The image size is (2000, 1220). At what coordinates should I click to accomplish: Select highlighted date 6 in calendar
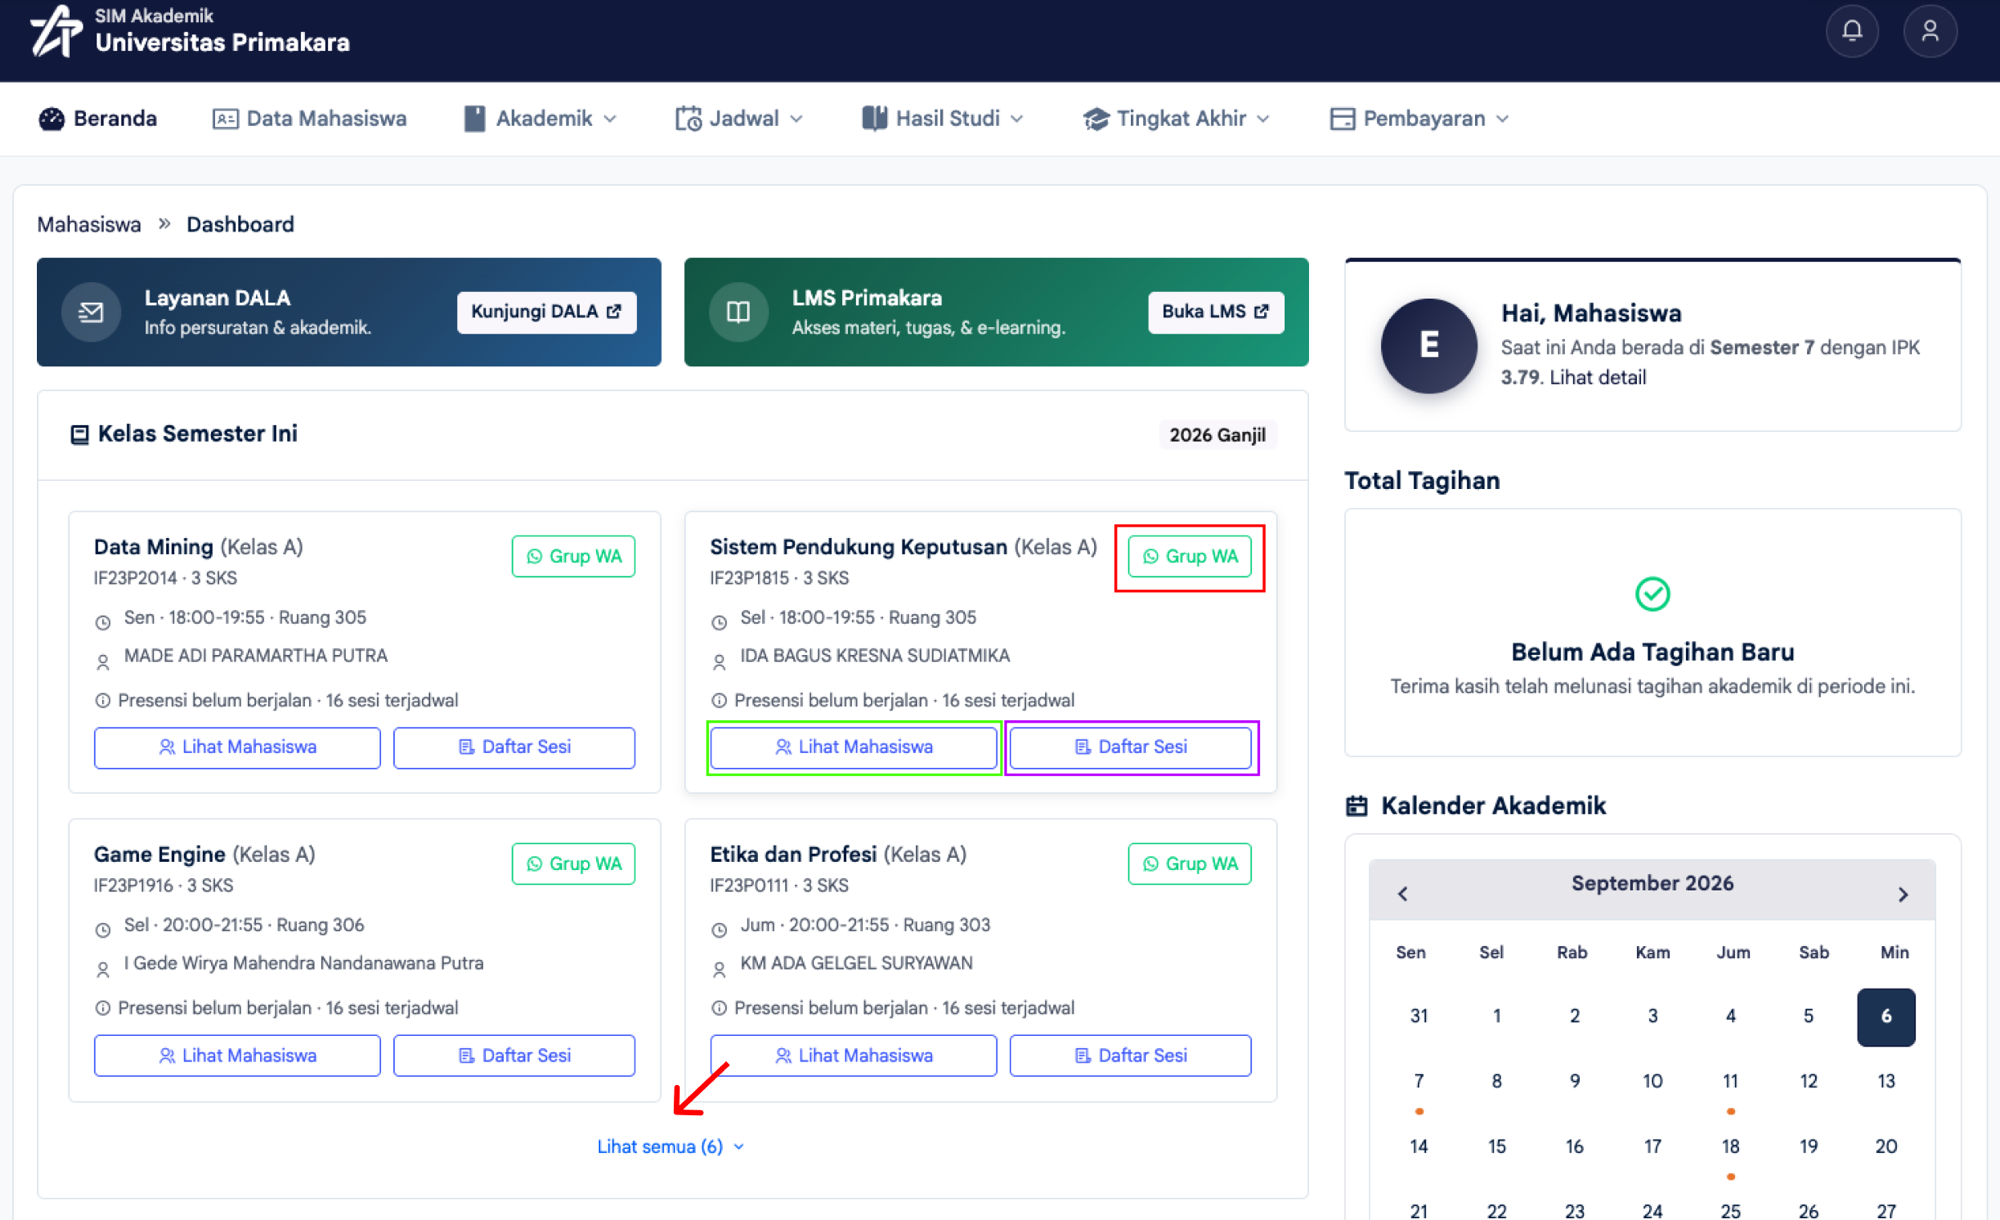click(1886, 1017)
